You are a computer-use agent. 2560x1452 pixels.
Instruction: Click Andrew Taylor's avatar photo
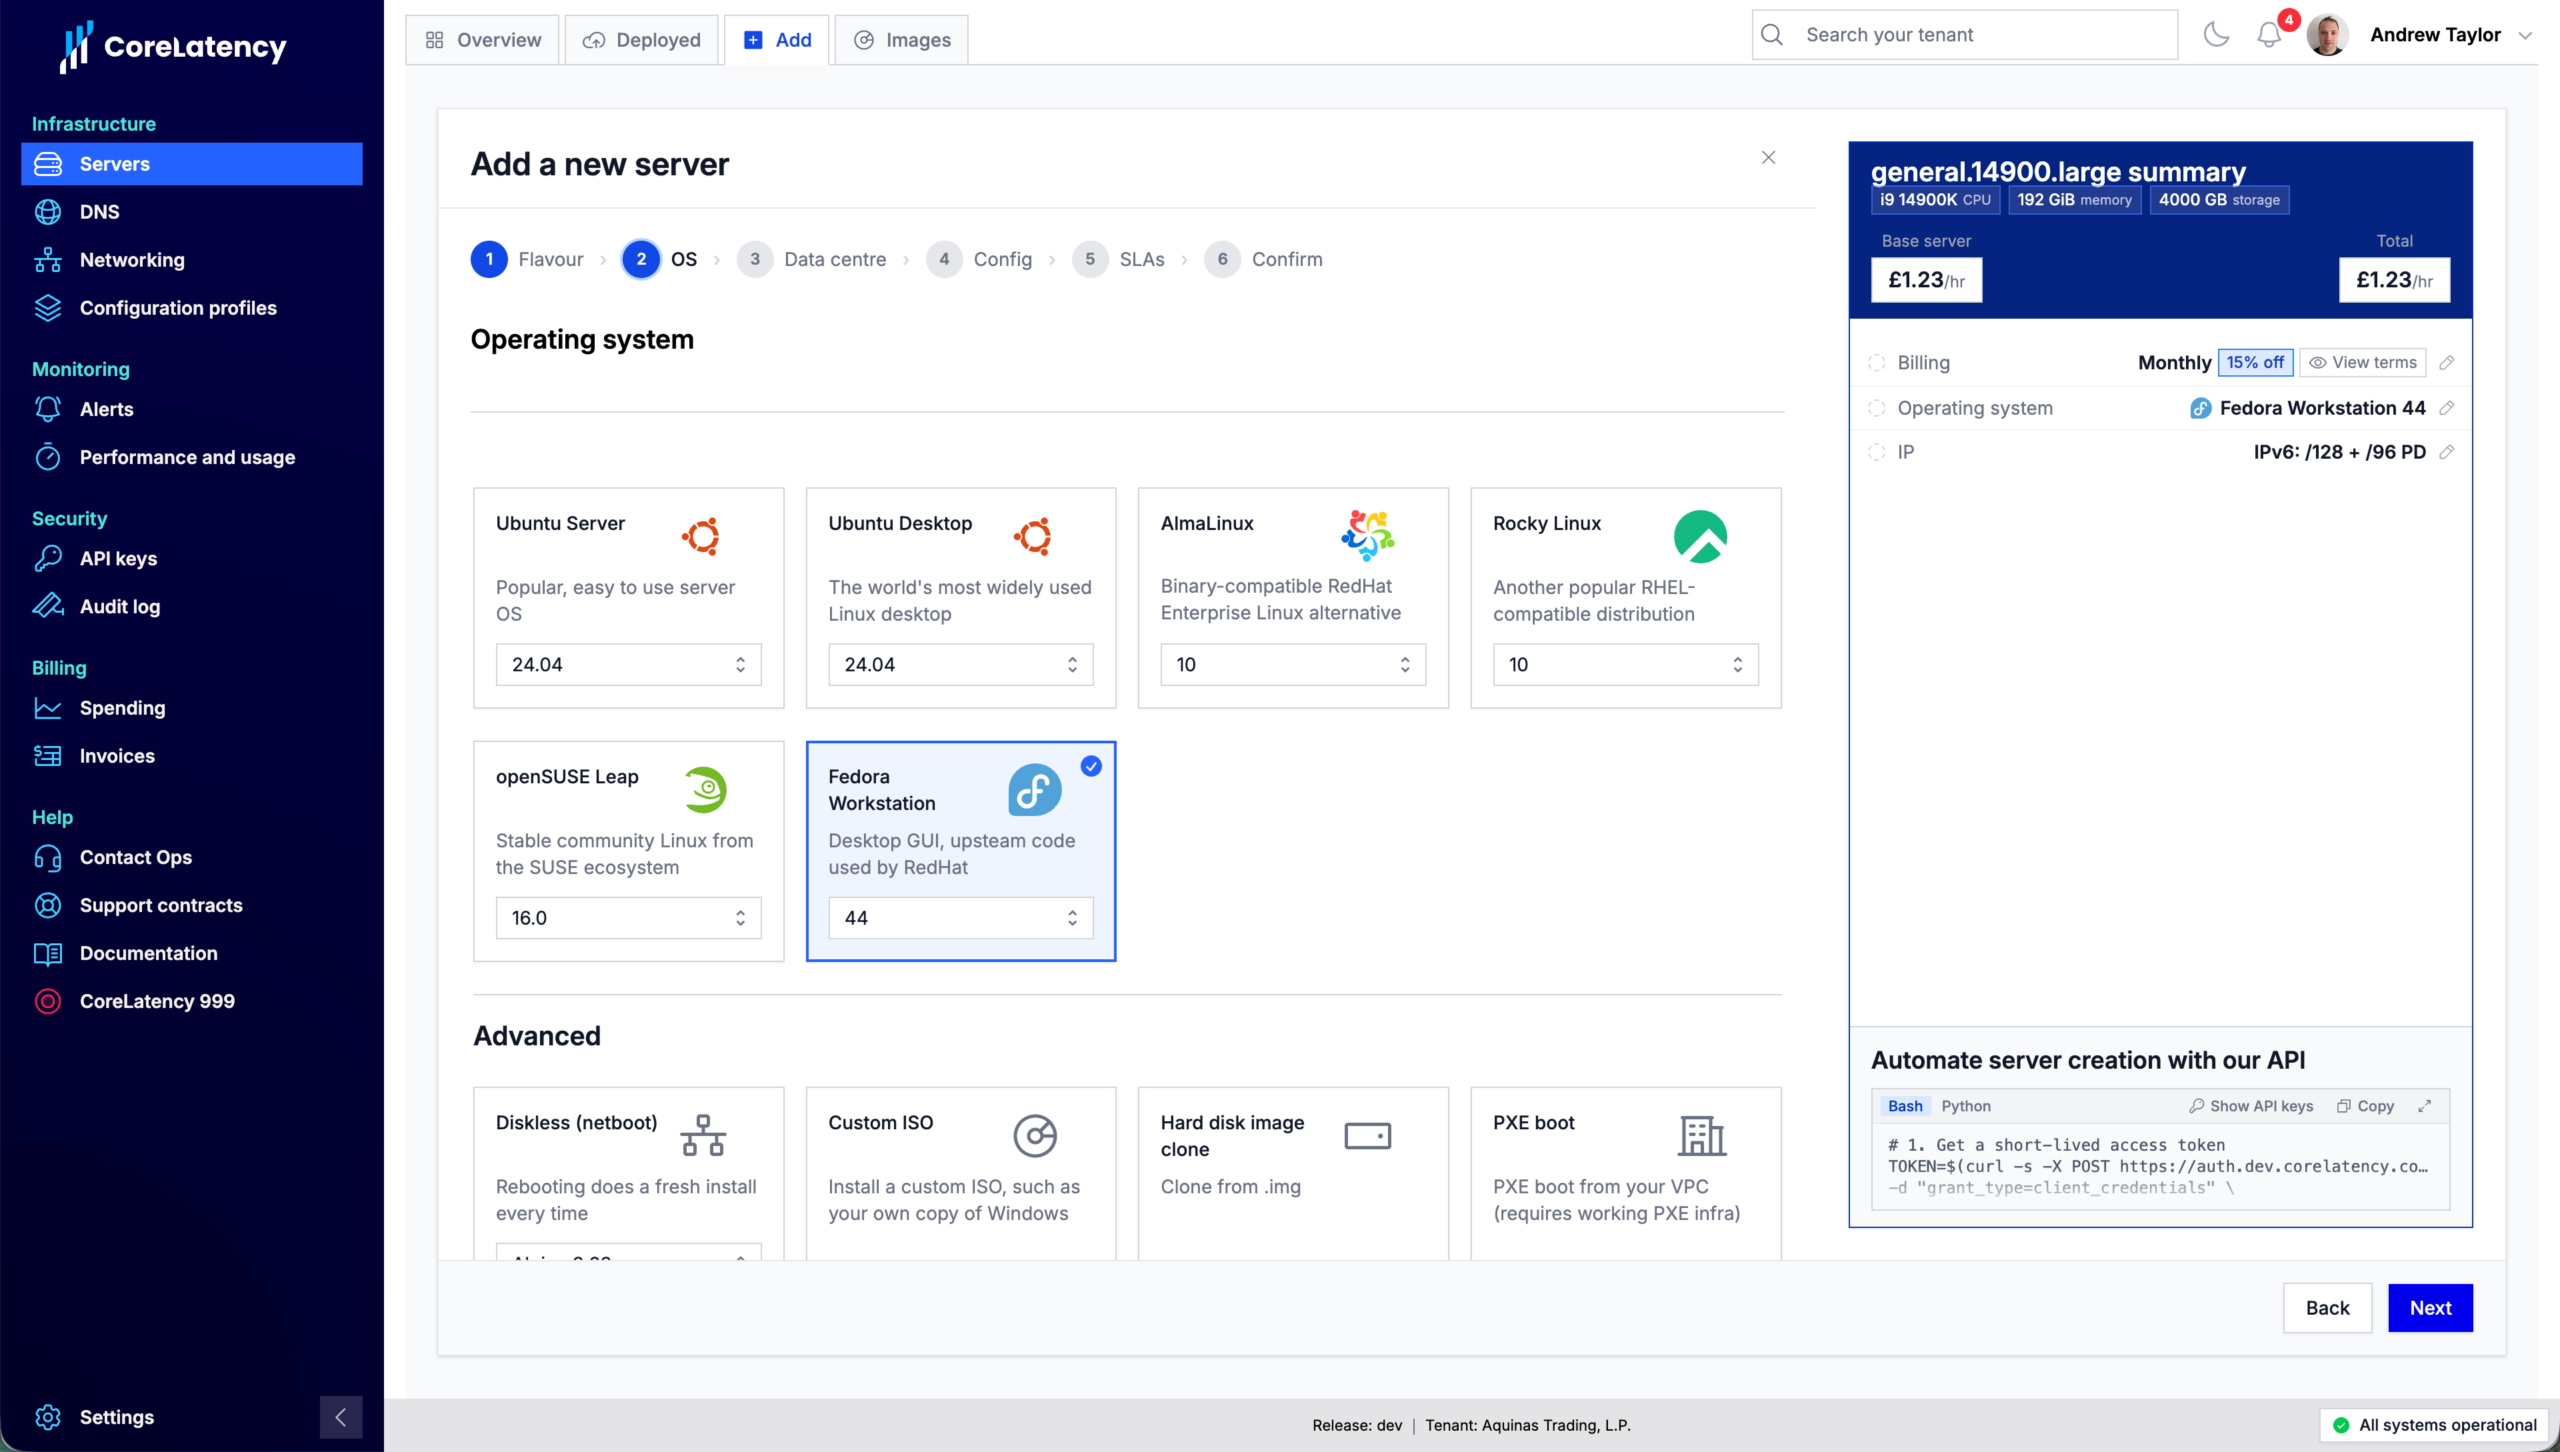[2328, 35]
